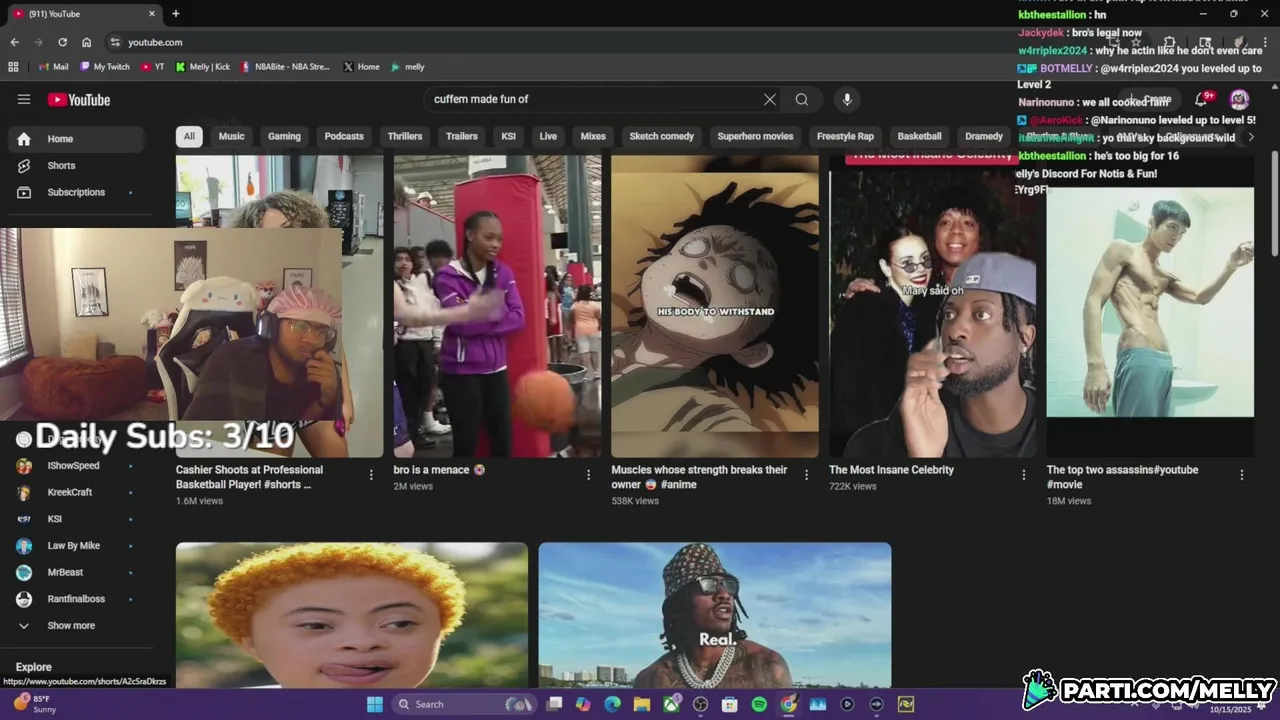
Task: Start voice search with the microphone icon
Action: [x=847, y=99]
